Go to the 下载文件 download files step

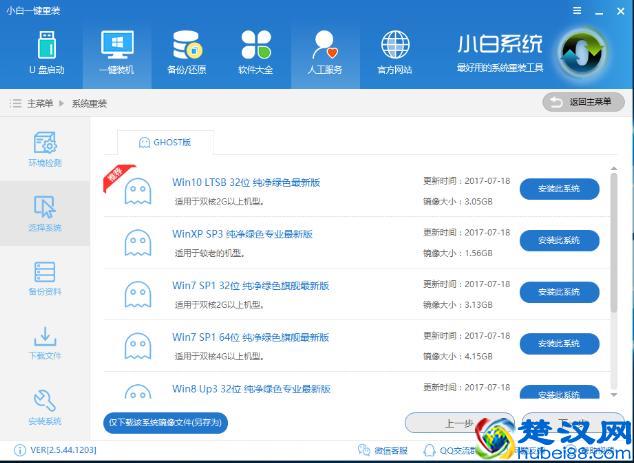(45, 343)
